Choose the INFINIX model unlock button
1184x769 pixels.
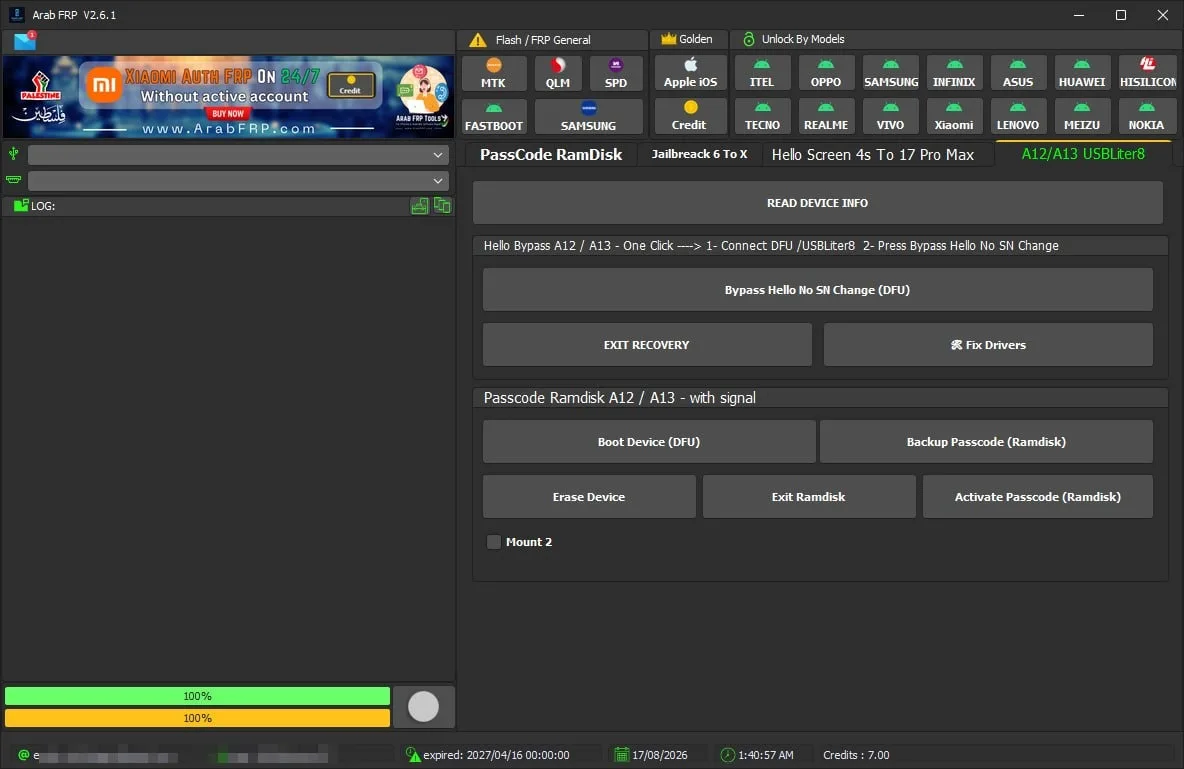(x=954, y=73)
